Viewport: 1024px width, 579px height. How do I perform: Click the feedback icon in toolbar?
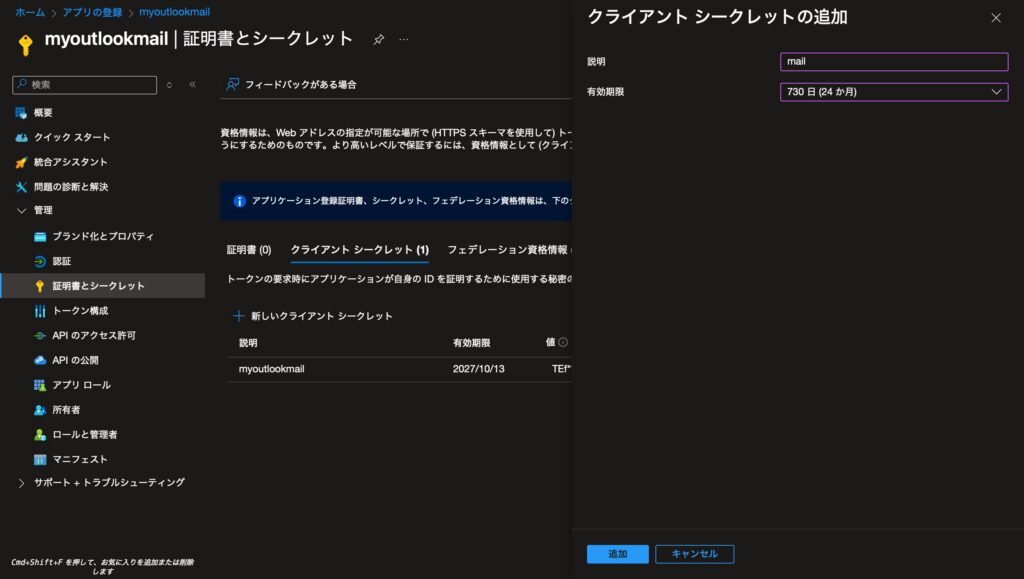[232, 85]
